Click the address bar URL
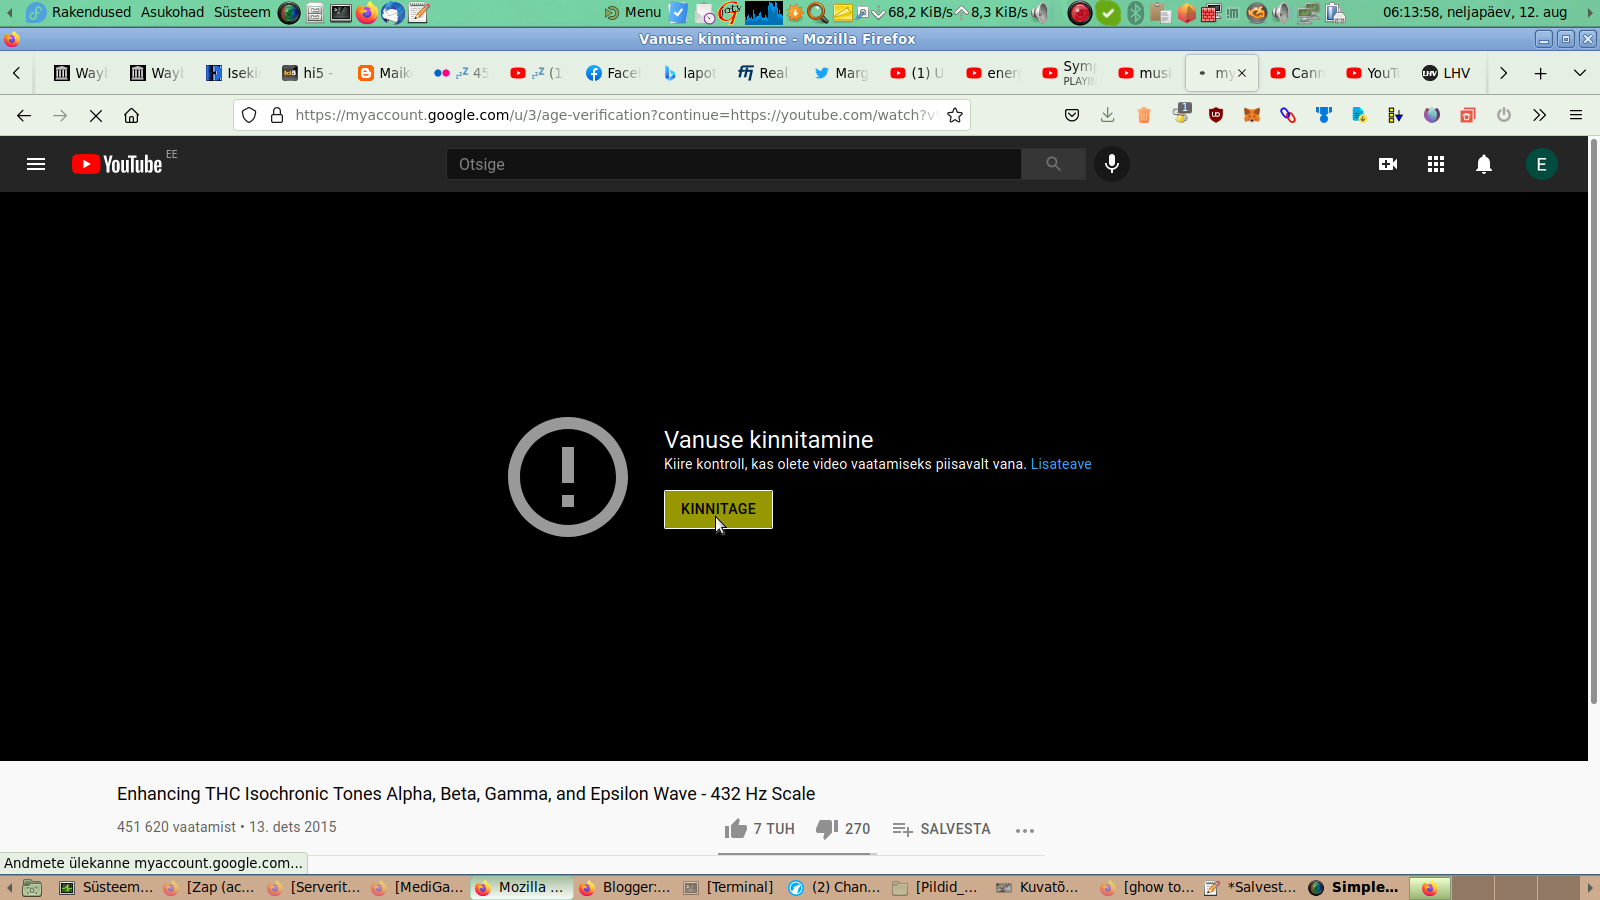This screenshot has width=1600, height=900. coord(614,115)
